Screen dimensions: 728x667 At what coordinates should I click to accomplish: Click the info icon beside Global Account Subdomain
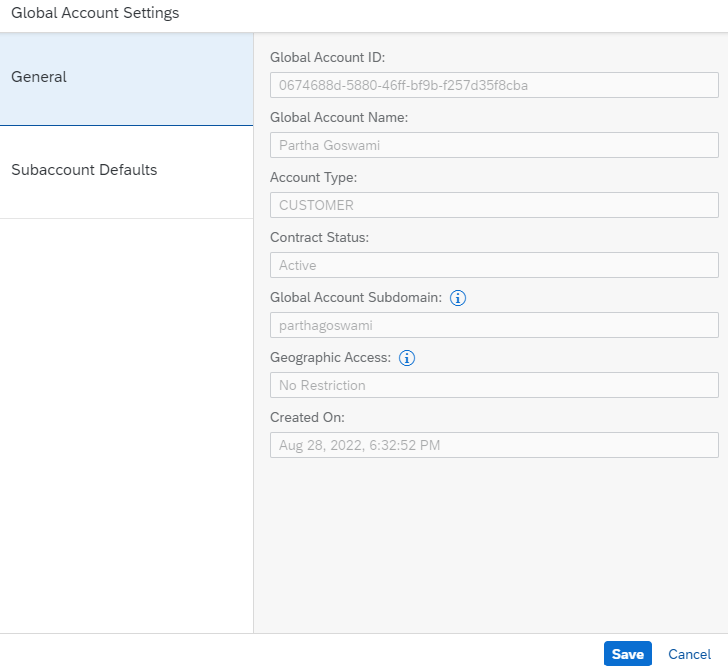(x=458, y=298)
